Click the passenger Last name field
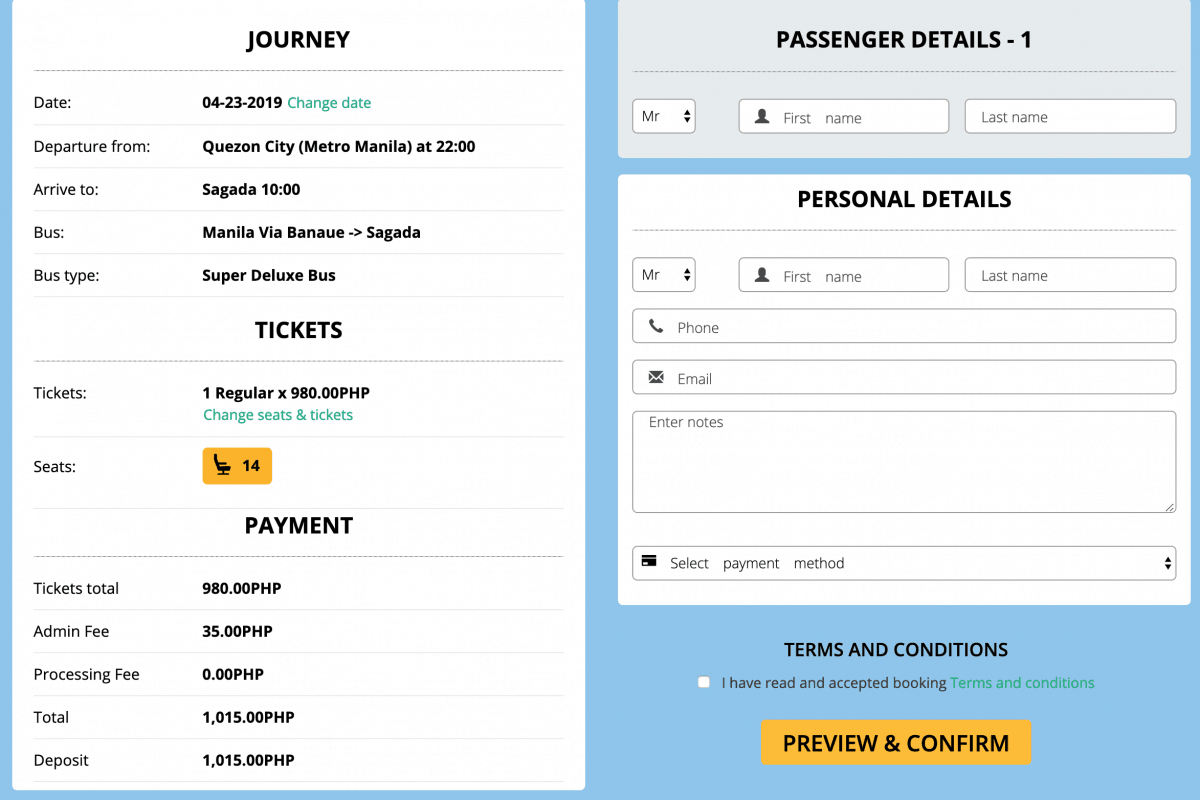Screen dimensions: 1200x800 pos(1070,117)
